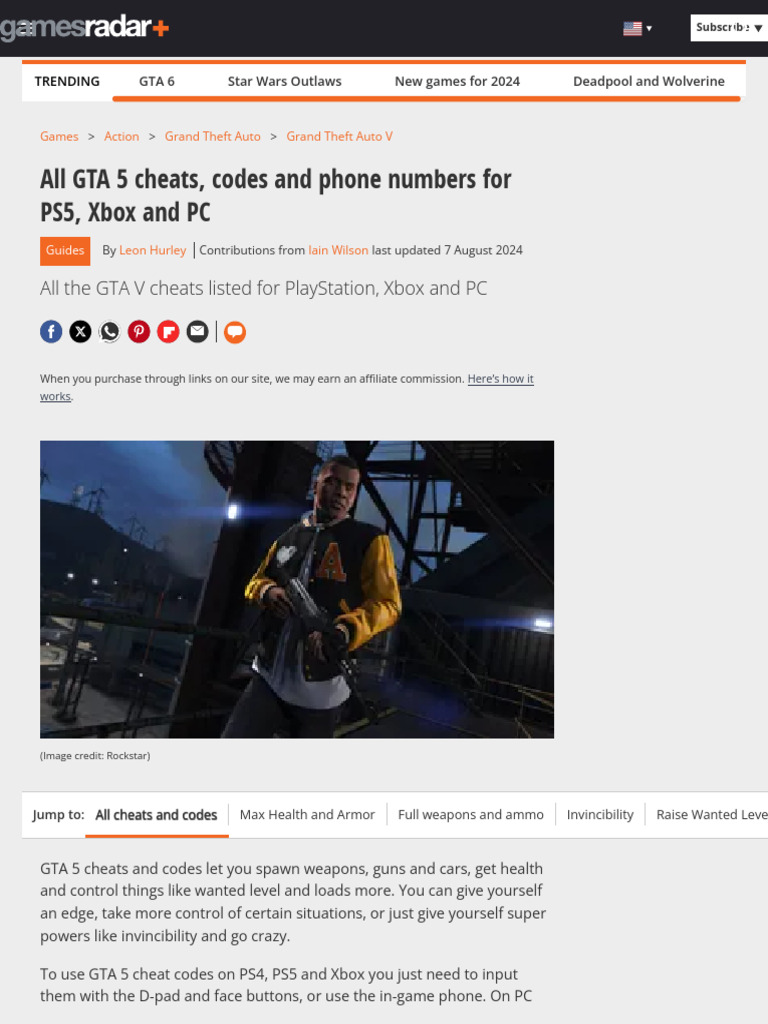
Task: Follow the "Here's how it works" link
Action: pyautogui.click(x=287, y=387)
